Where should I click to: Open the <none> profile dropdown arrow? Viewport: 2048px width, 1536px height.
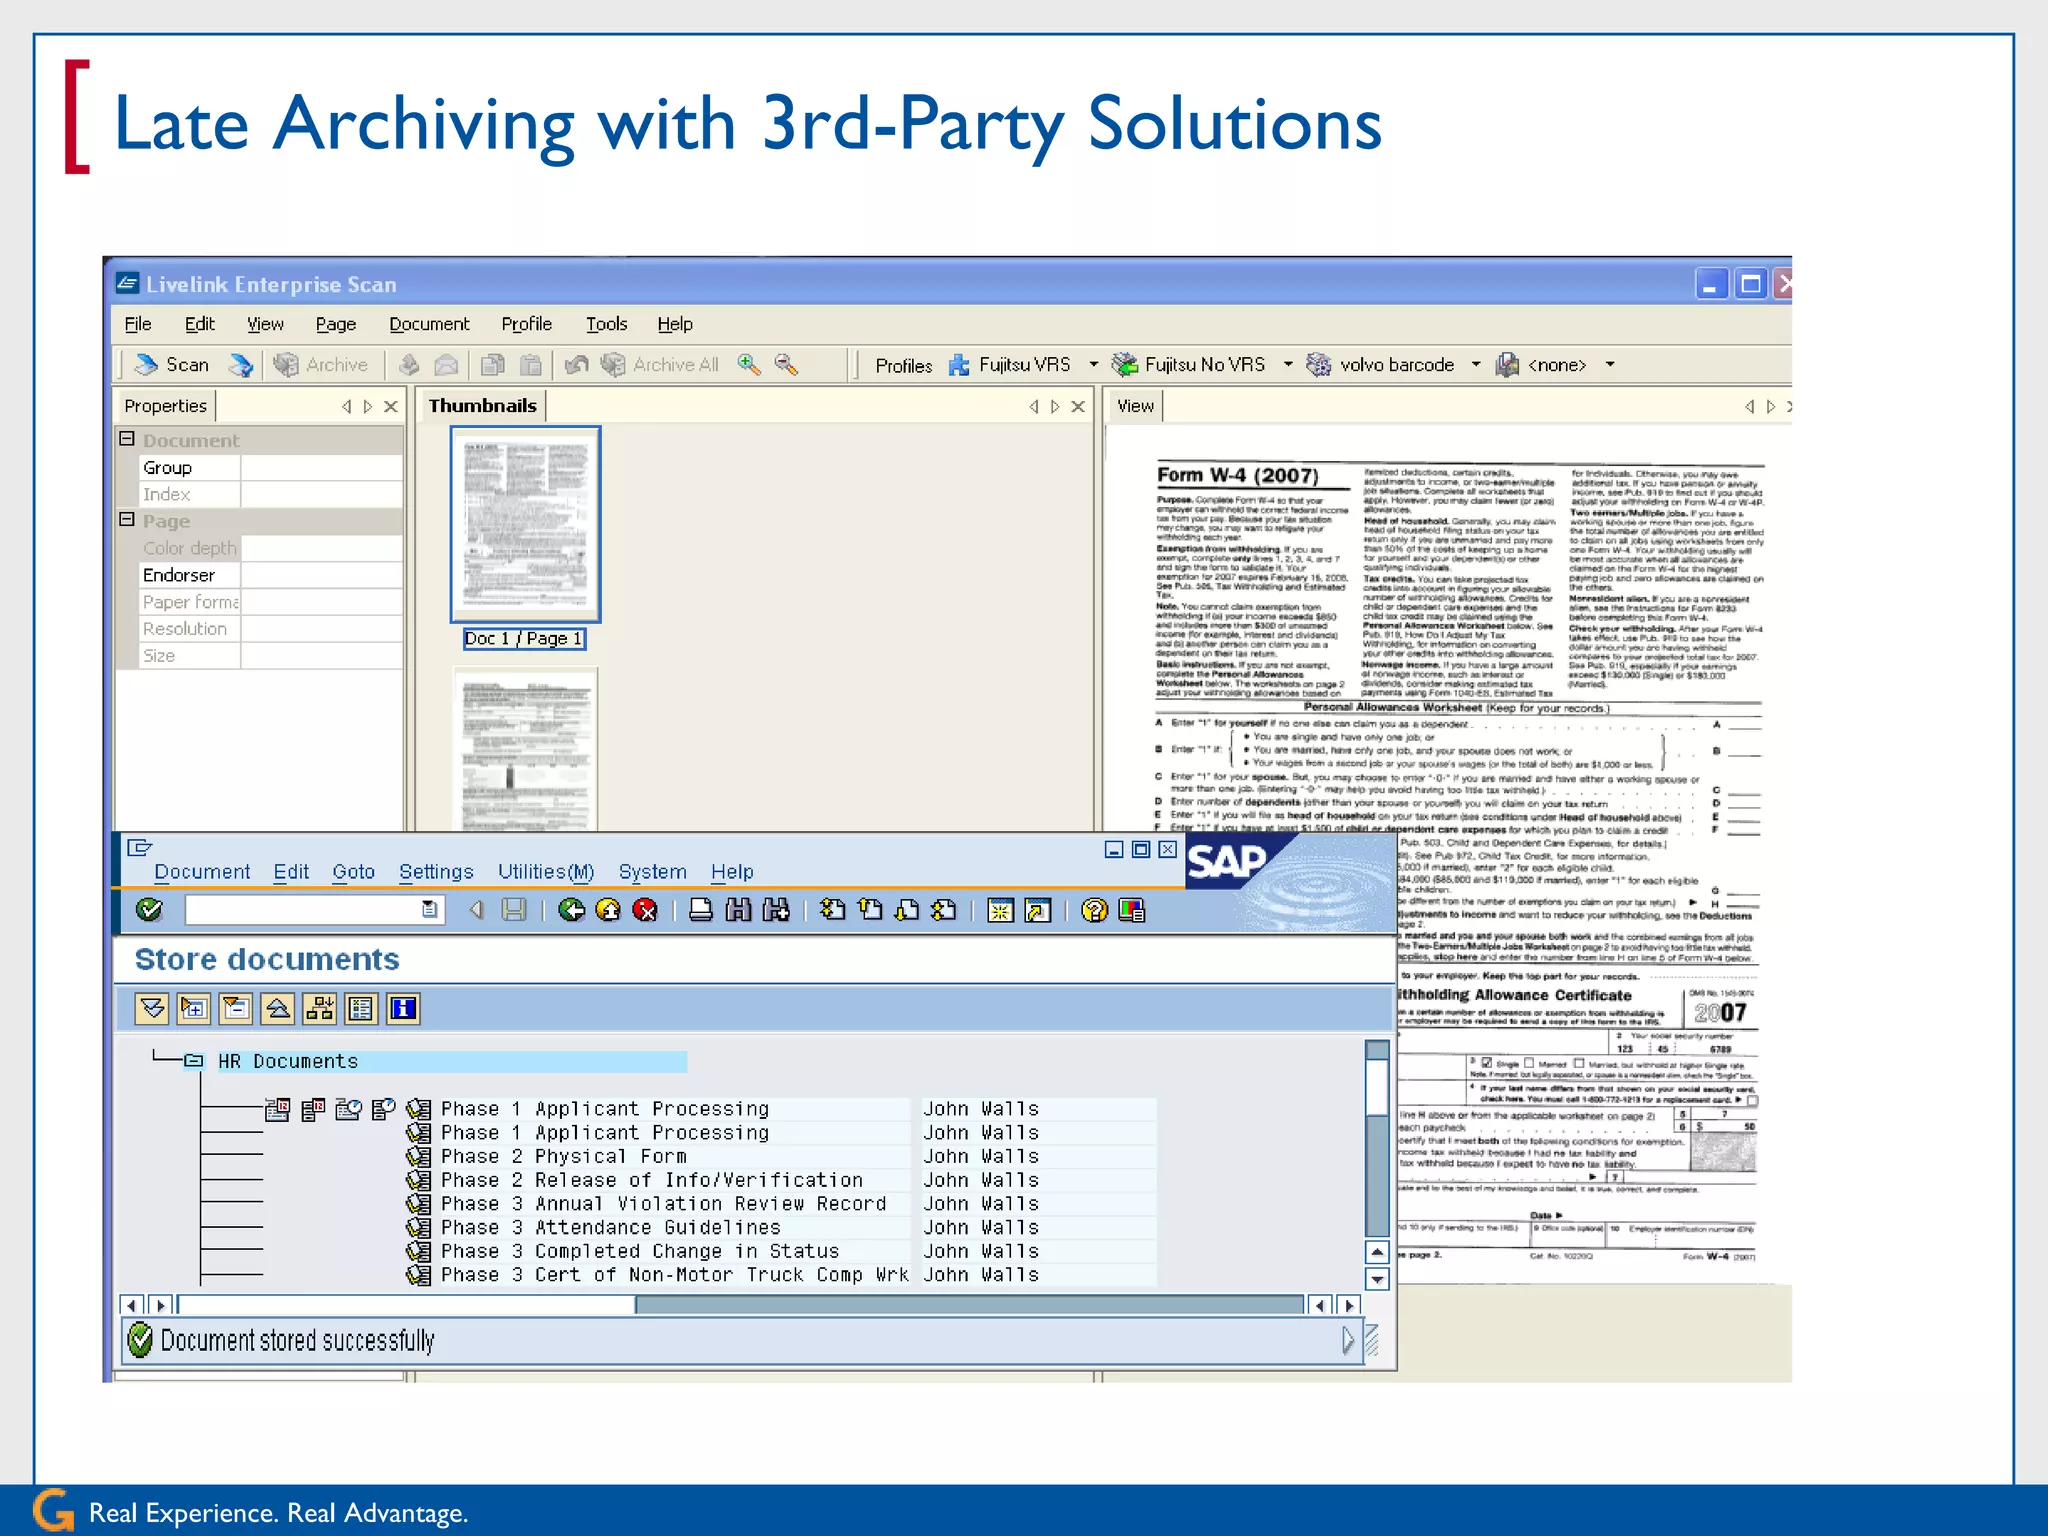[x=1610, y=365]
